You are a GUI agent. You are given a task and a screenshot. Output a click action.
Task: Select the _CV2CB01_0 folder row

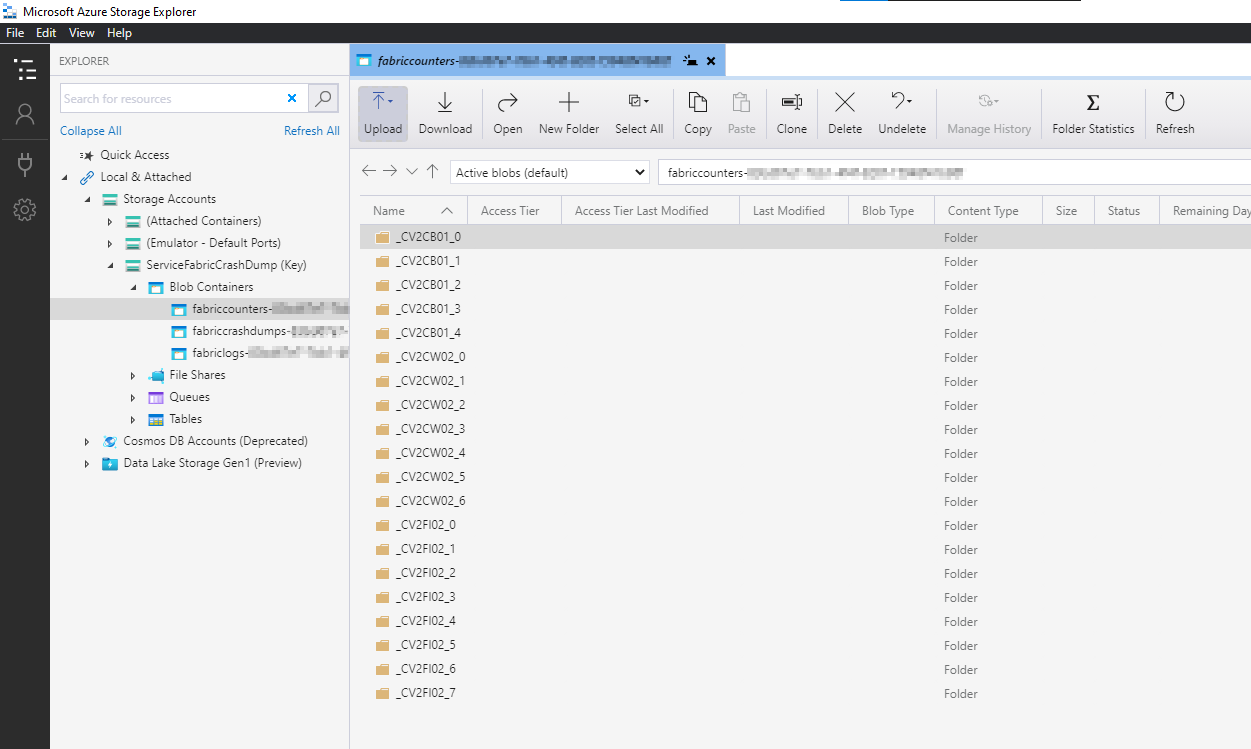[x=805, y=237]
